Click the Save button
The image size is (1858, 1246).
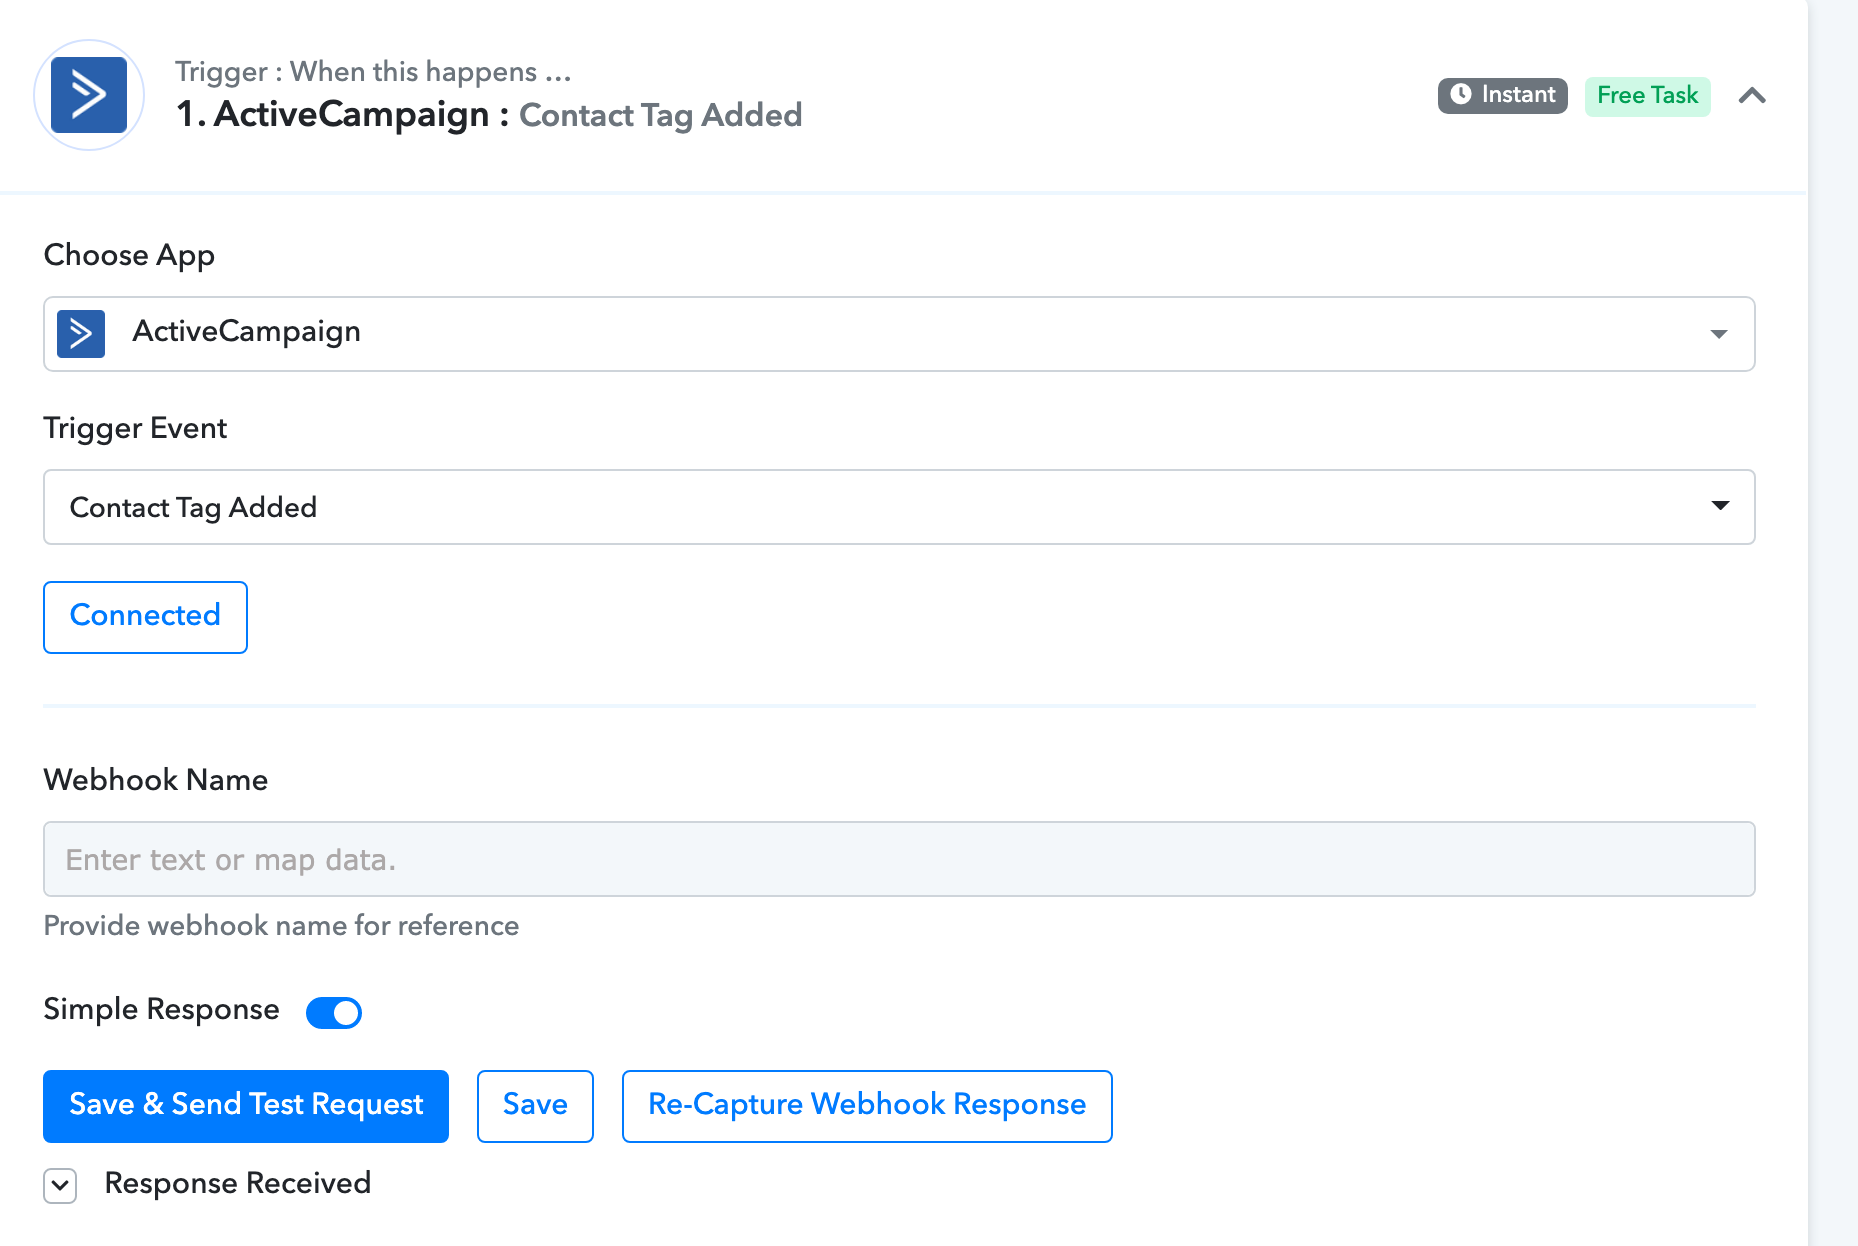535,1106
